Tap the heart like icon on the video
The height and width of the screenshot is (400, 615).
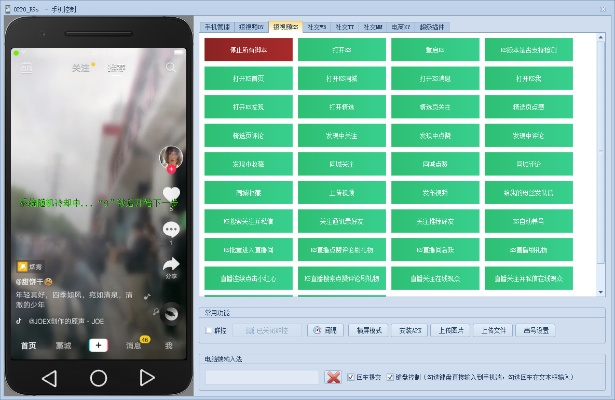click(x=171, y=194)
